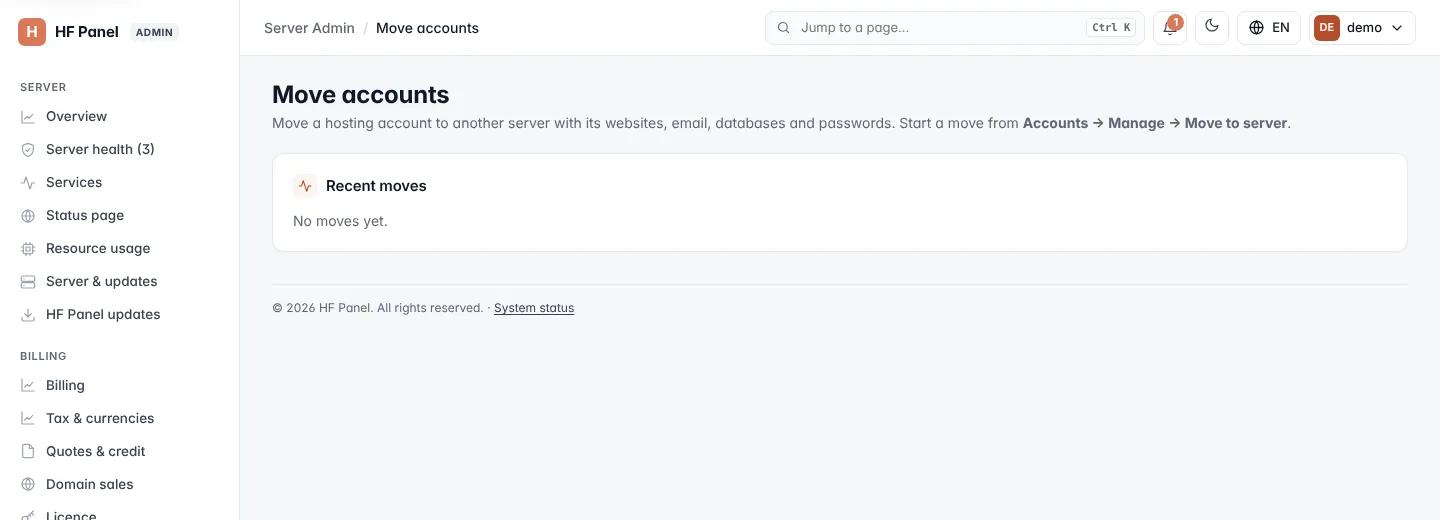Open the EN language selector

coord(1269,28)
